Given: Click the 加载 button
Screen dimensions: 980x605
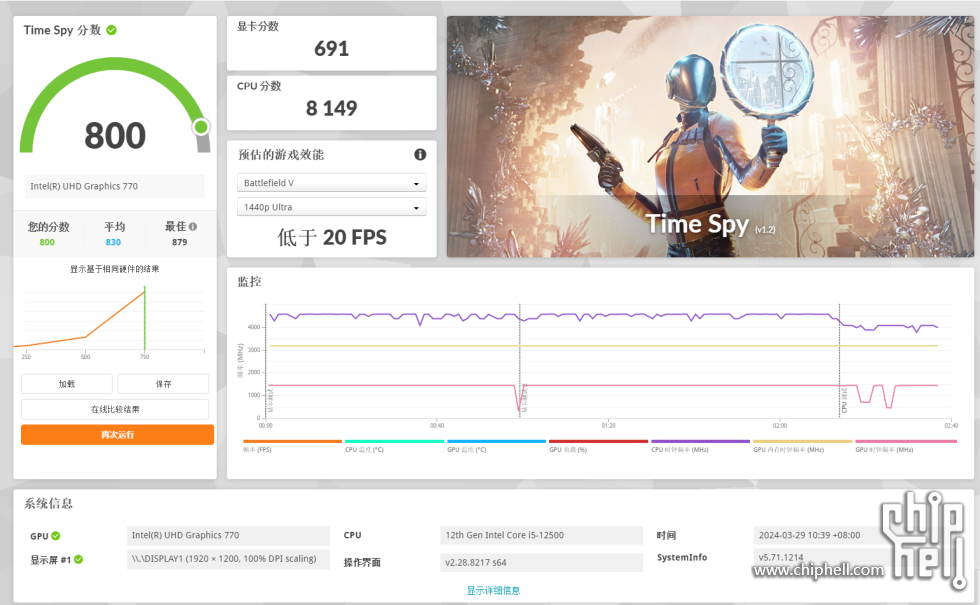Looking at the screenshot, I should tap(67, 384).
